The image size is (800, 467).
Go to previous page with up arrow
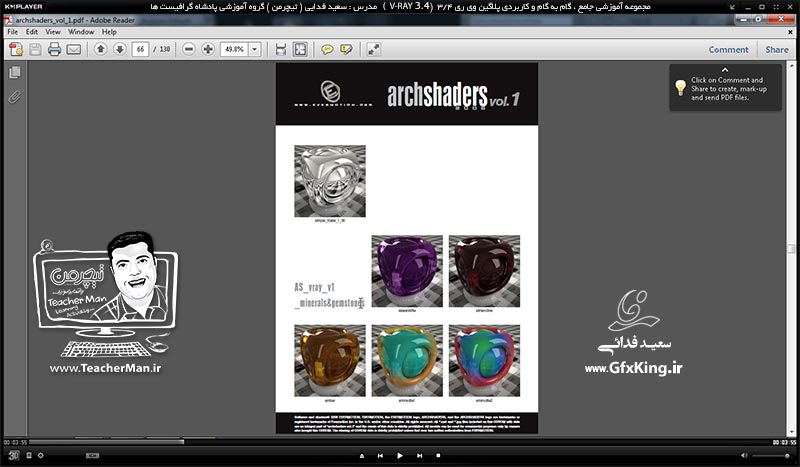pos(101,49)
